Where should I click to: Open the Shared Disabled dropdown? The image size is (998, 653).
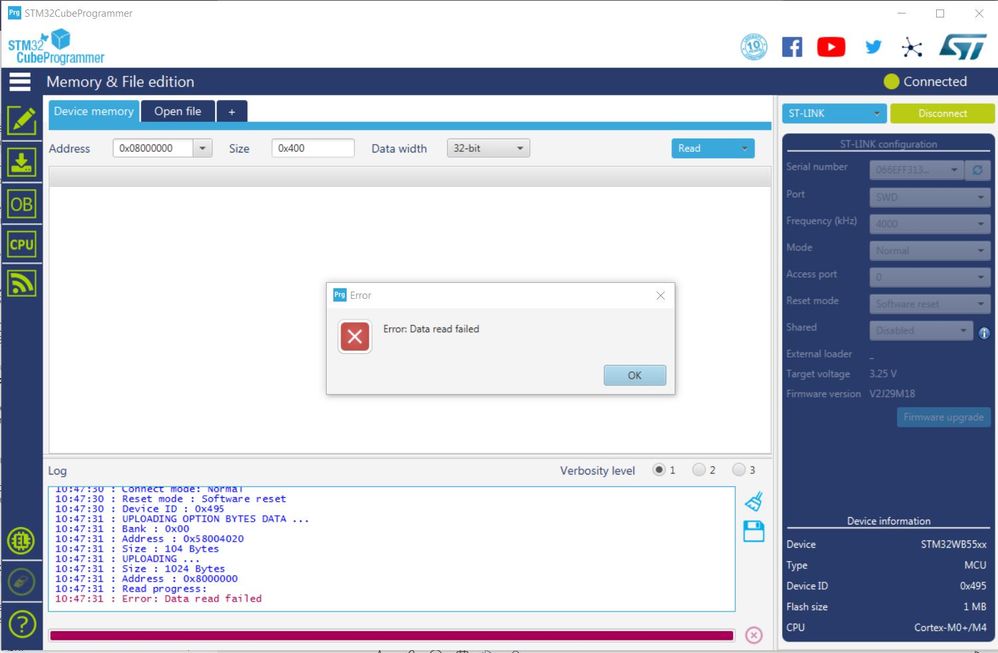click(921, 331)
